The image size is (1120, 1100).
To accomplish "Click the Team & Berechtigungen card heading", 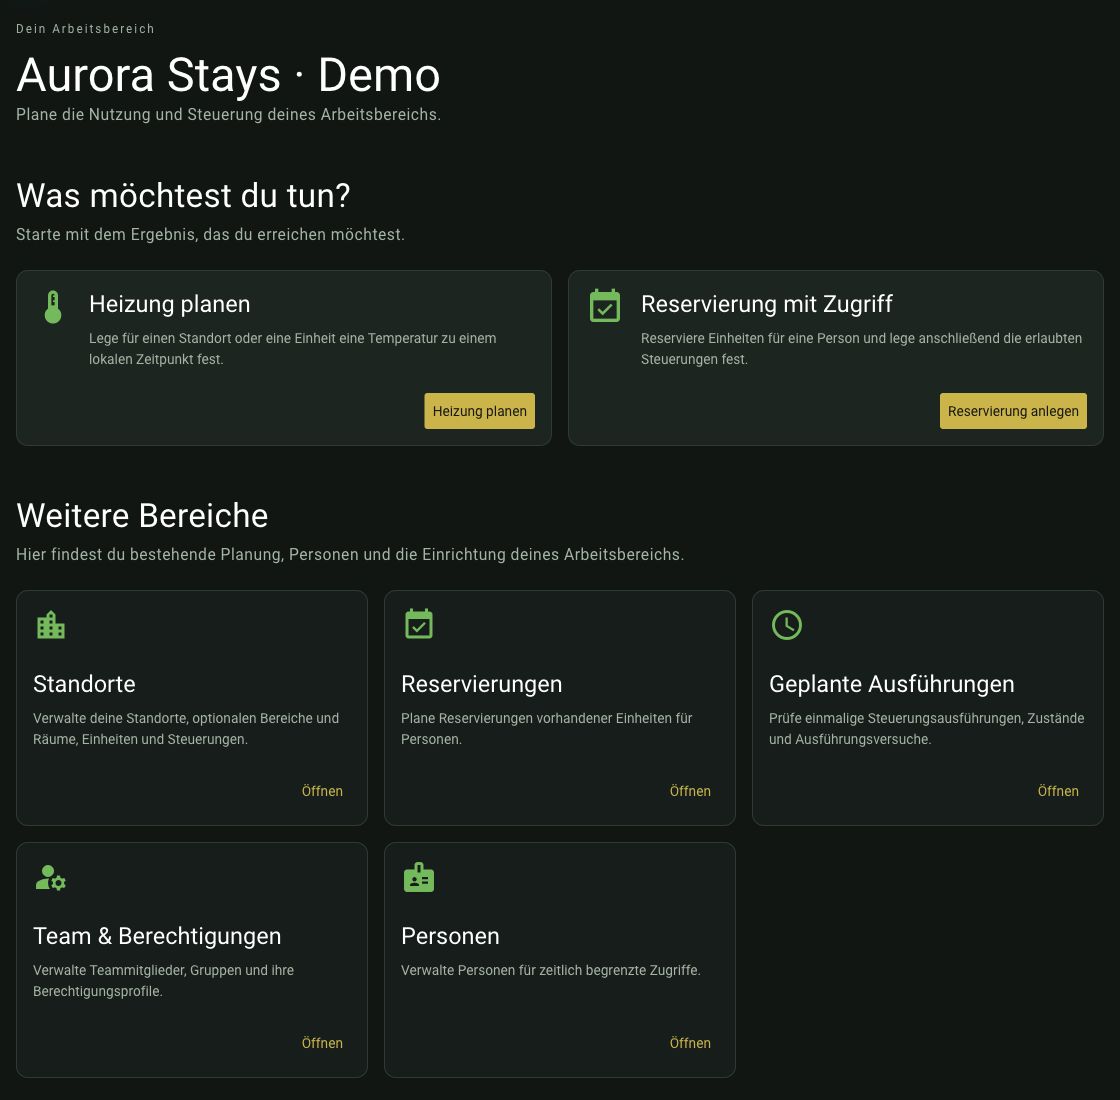I will [x=157, y=936].
